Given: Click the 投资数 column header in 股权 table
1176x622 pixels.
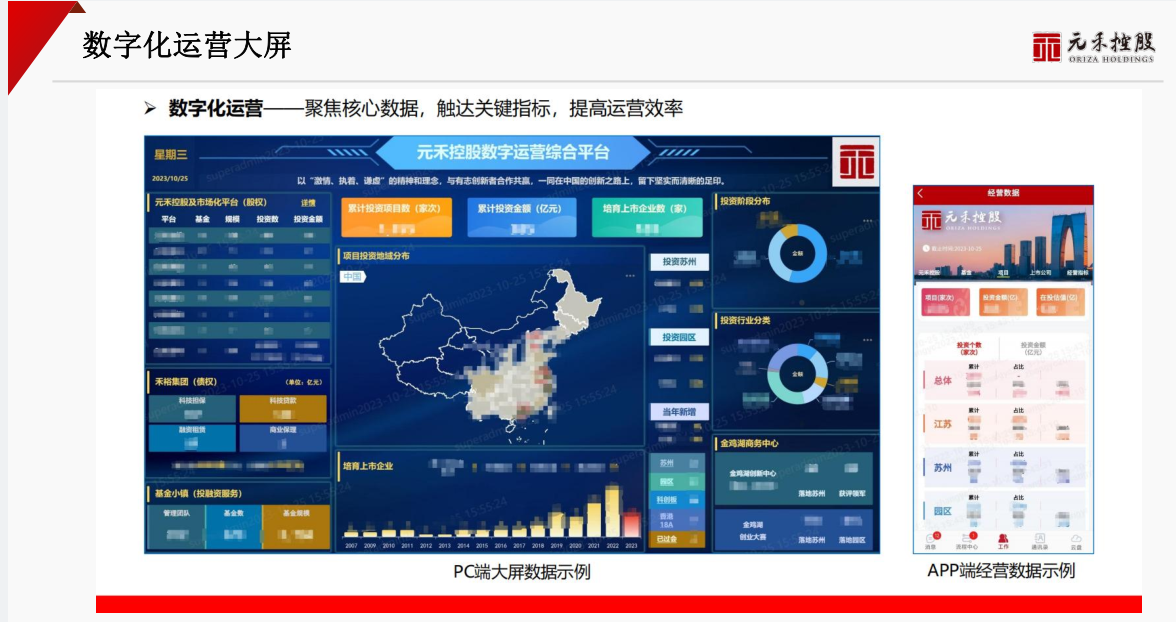Looking at the screenshot, I should [267, 219].
